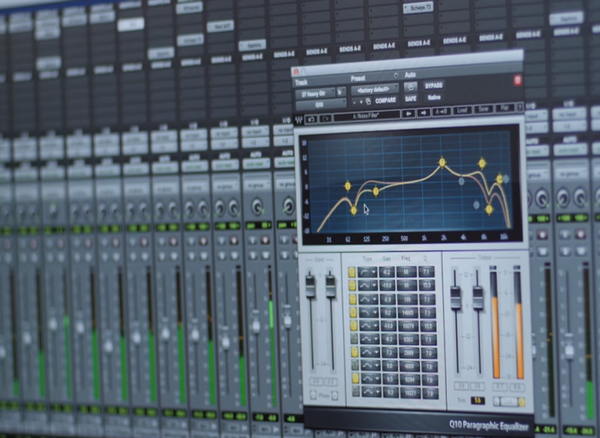600x438 pixels.
Task: Click the link switch at output section bottom
Action: (x=509, y=402)
